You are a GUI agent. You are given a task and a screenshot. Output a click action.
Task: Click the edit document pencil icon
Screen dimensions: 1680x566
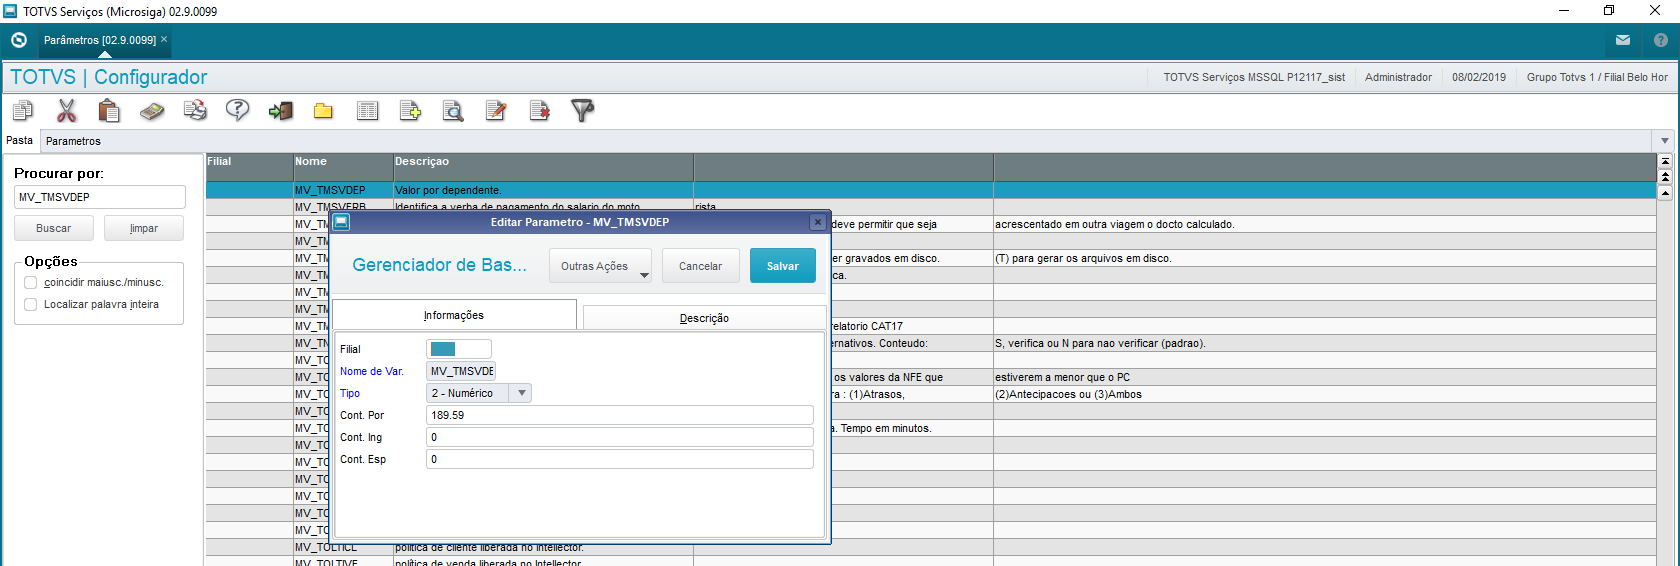496,111
